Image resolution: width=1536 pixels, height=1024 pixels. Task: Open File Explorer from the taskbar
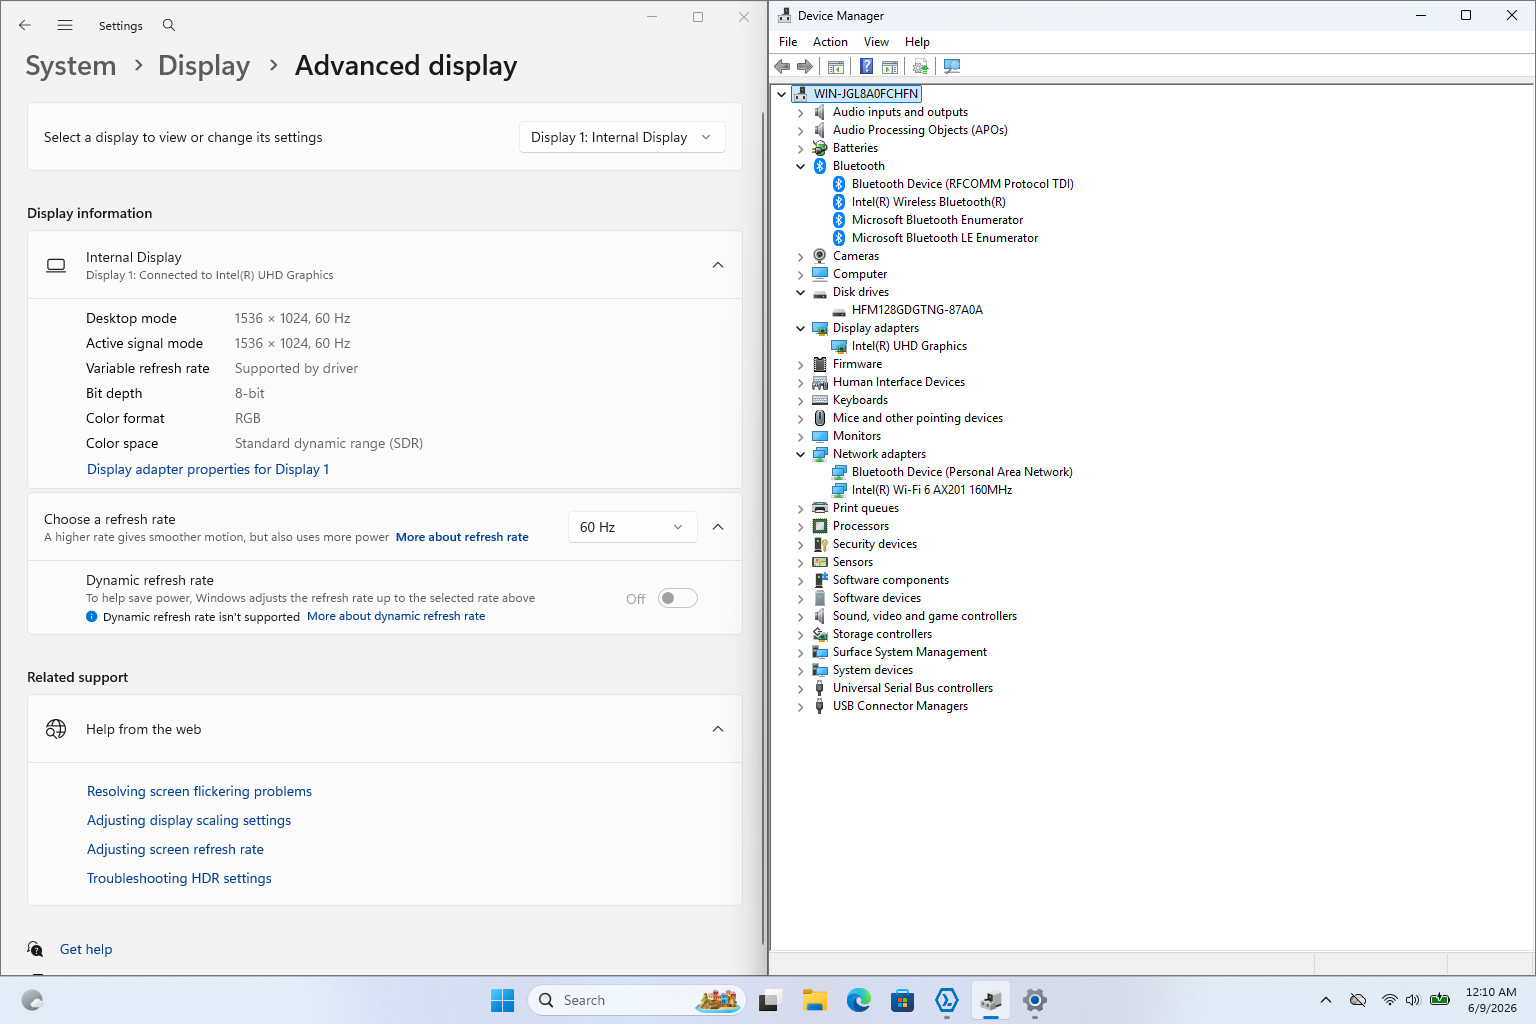pyautogui.click(x=815, y=1000)
